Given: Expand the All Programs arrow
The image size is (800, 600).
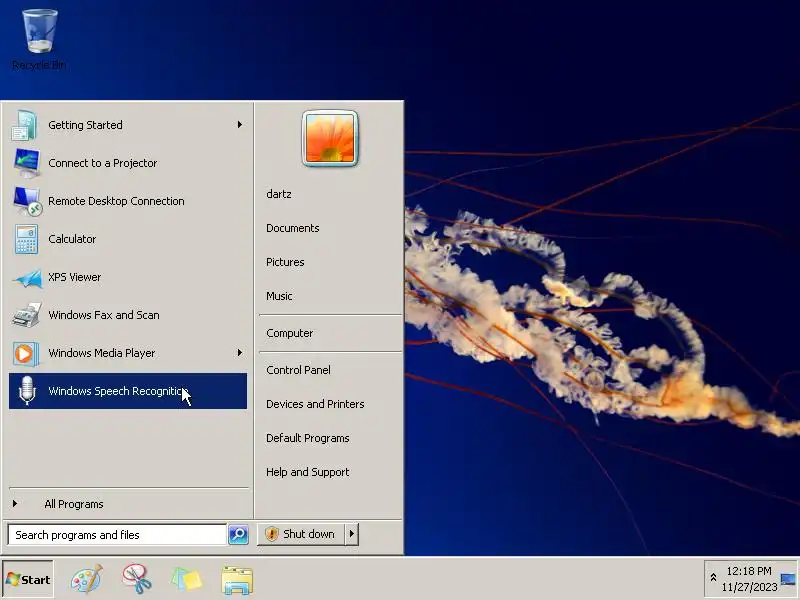Looking at the screenshot, I should [x=15, y=504].
